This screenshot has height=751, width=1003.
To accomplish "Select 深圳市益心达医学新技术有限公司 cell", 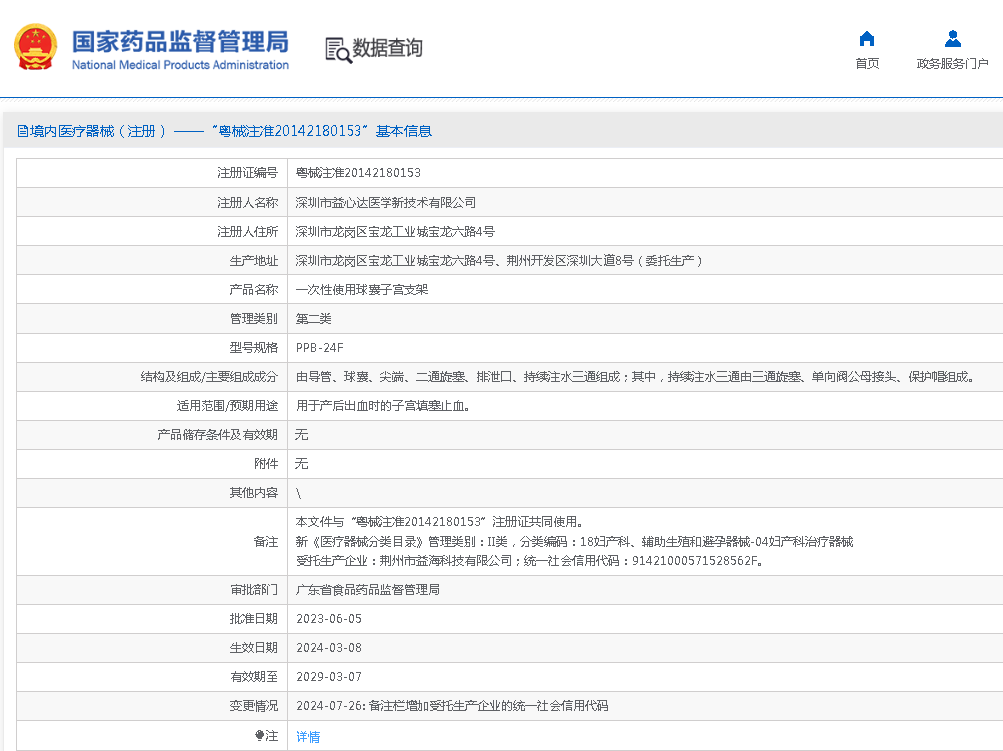I will [x=385, y=202].
